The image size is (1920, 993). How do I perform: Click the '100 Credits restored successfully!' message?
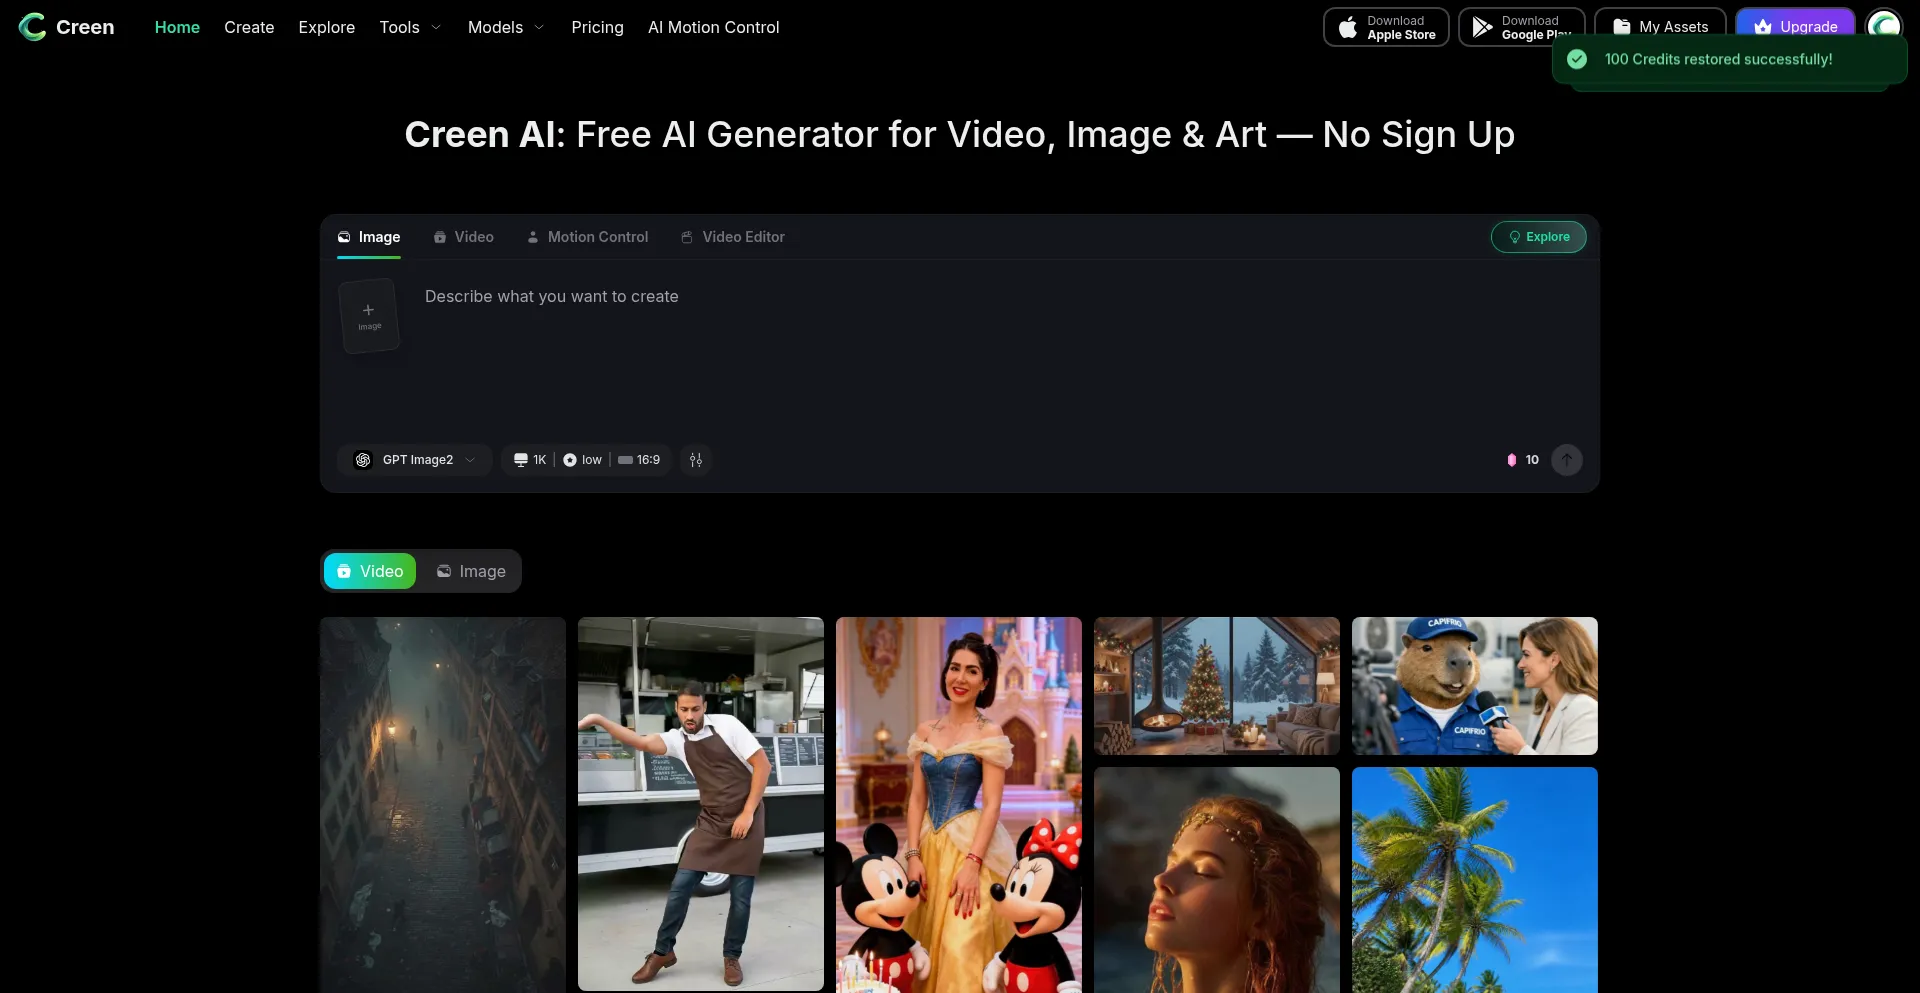1718,59
